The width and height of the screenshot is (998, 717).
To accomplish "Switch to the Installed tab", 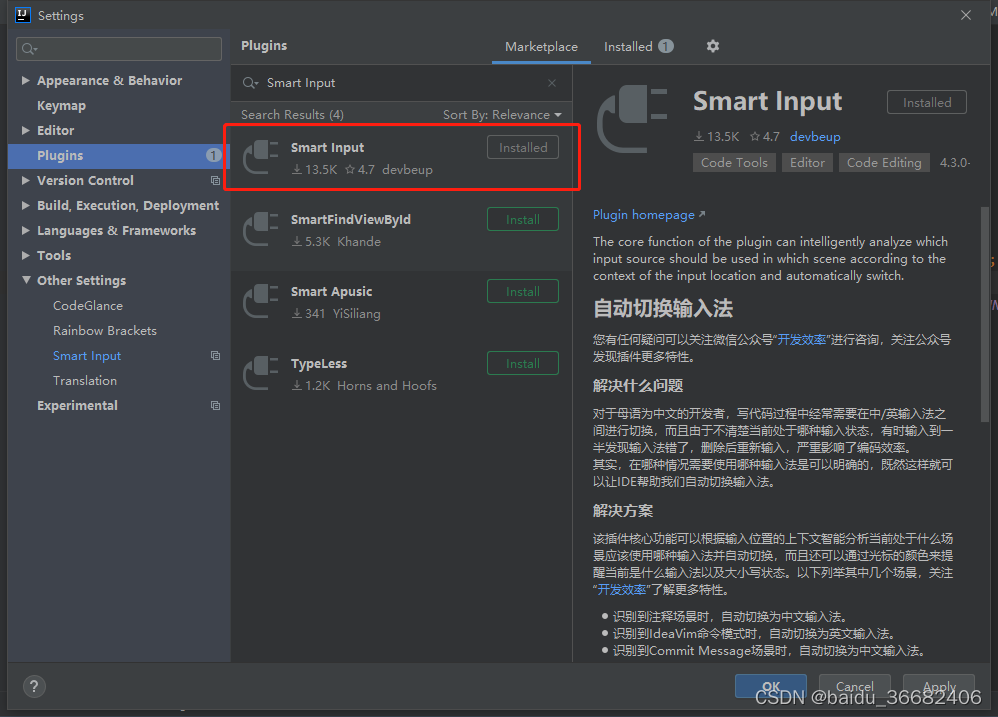I will pyautogui.click(x=630, y=46).
